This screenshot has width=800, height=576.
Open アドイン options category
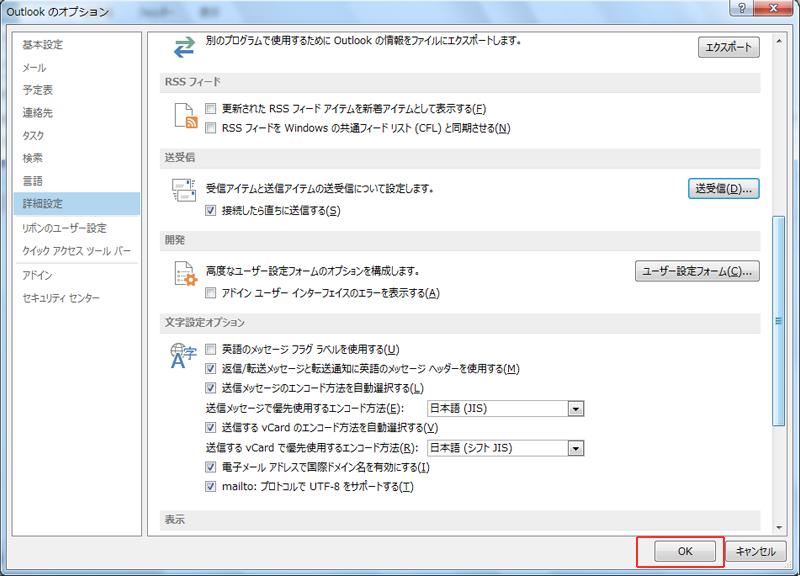pyautogui.click(x=77, y=276)
